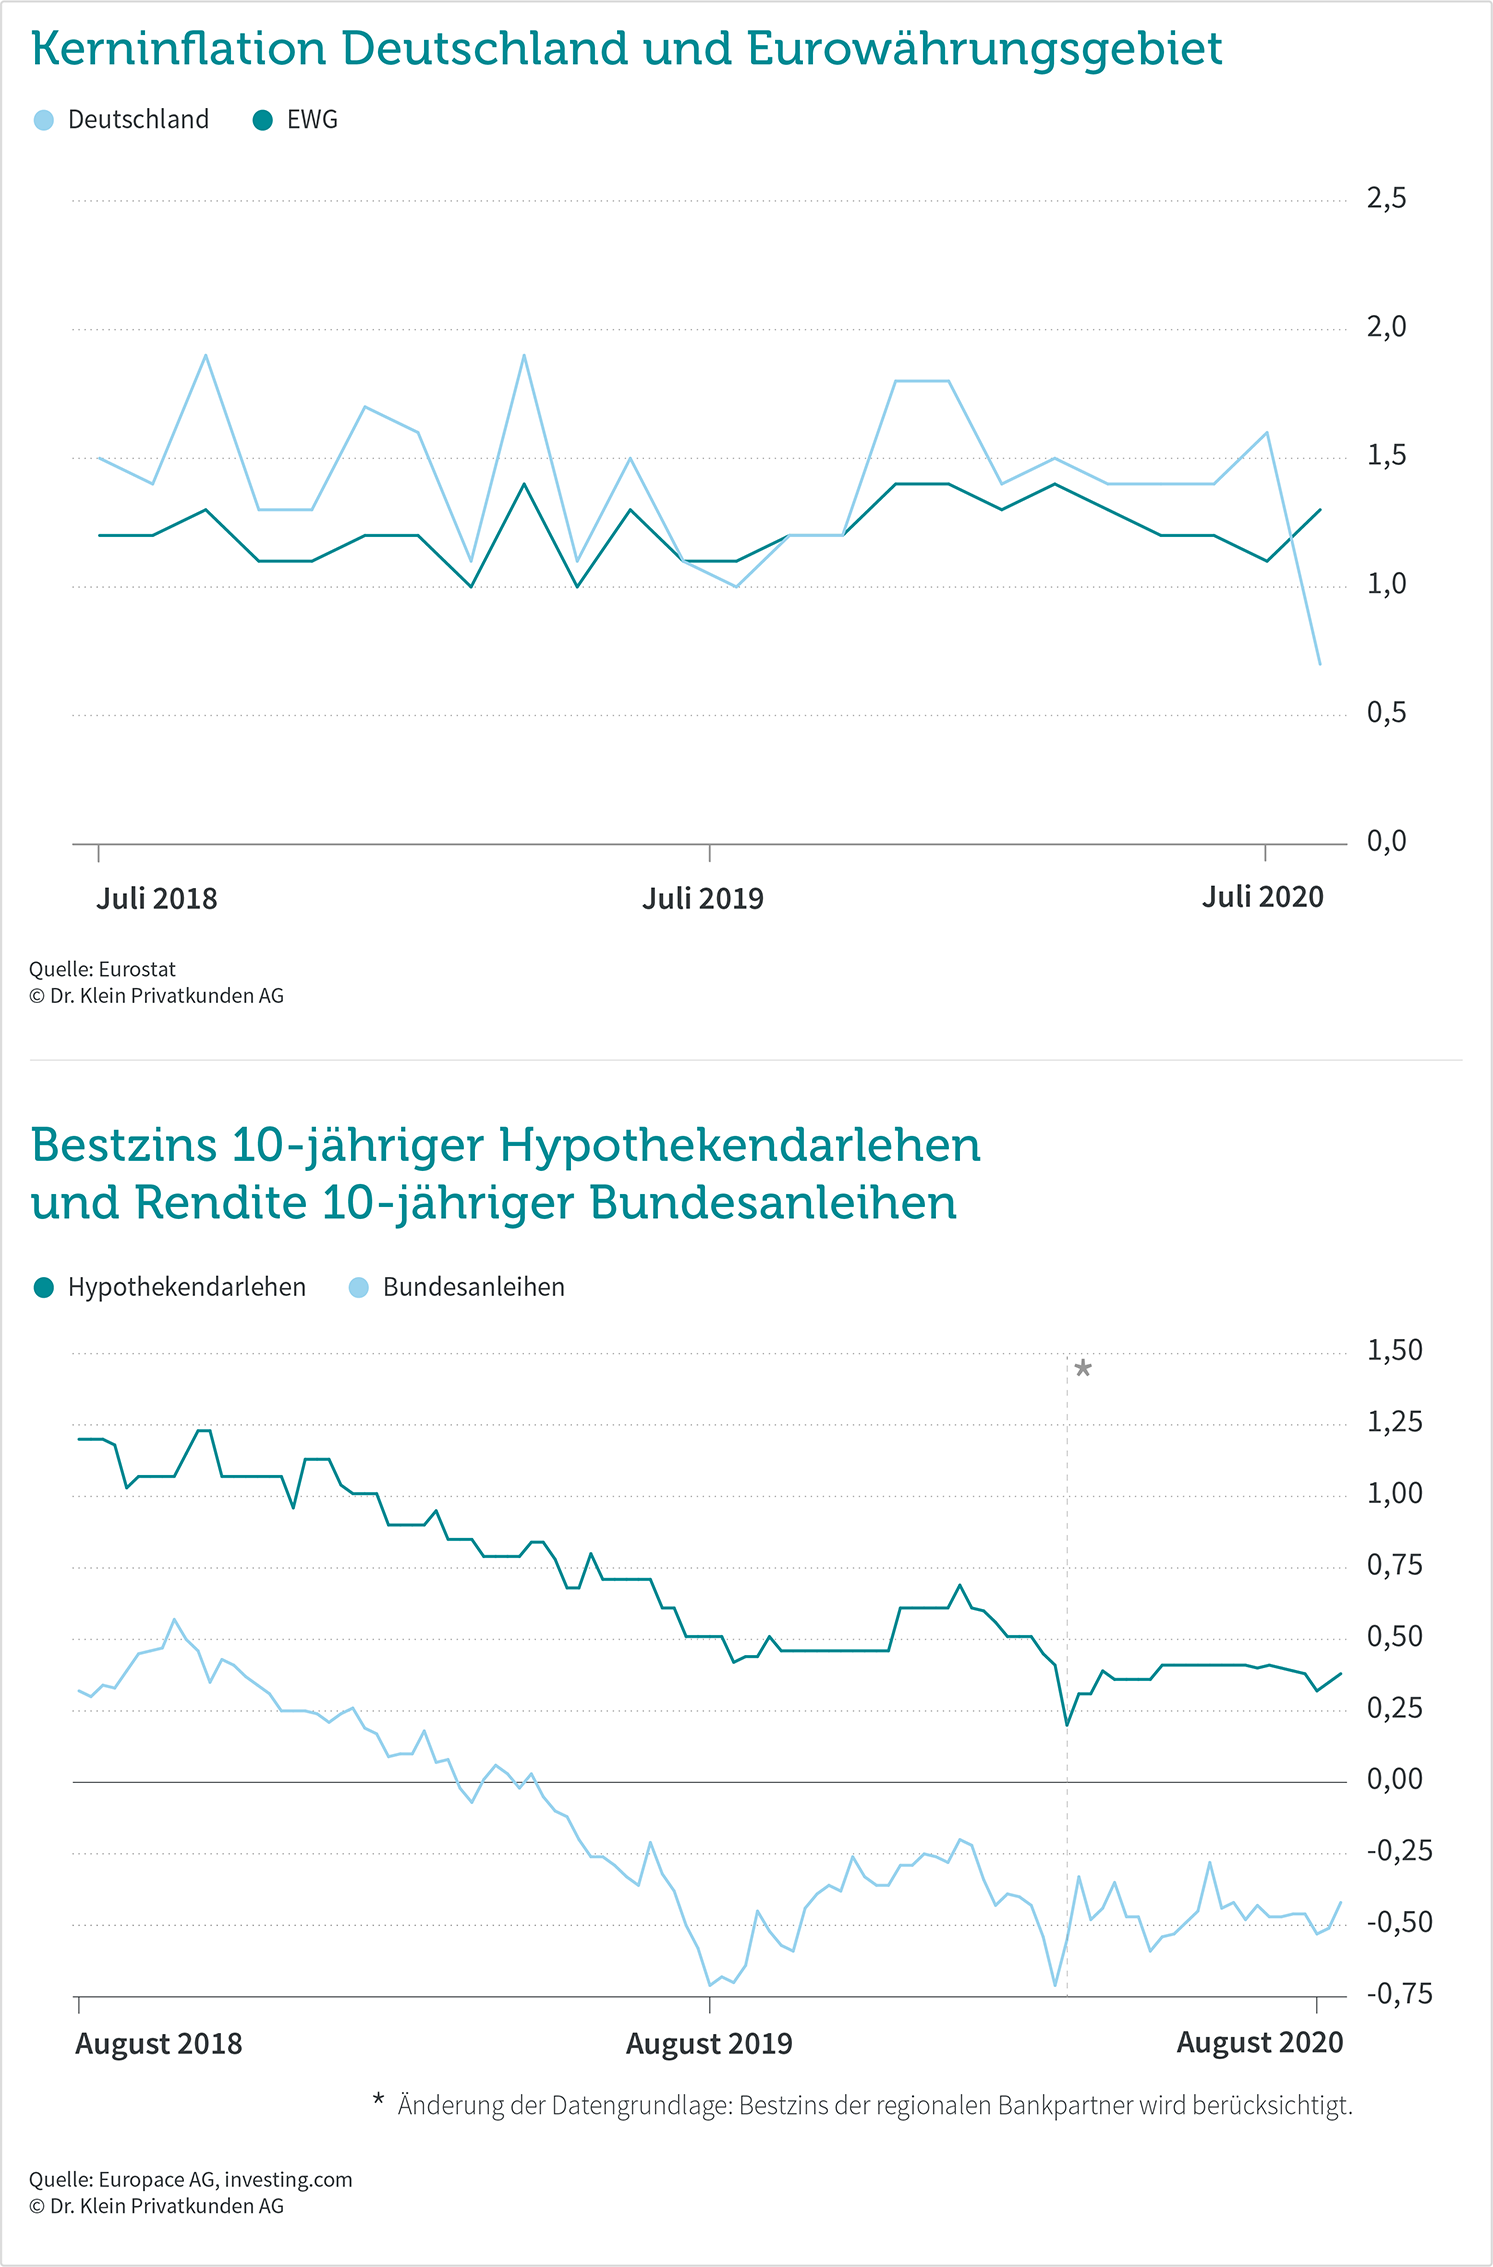Click the Kerninflation chart title

coord(627,50)
